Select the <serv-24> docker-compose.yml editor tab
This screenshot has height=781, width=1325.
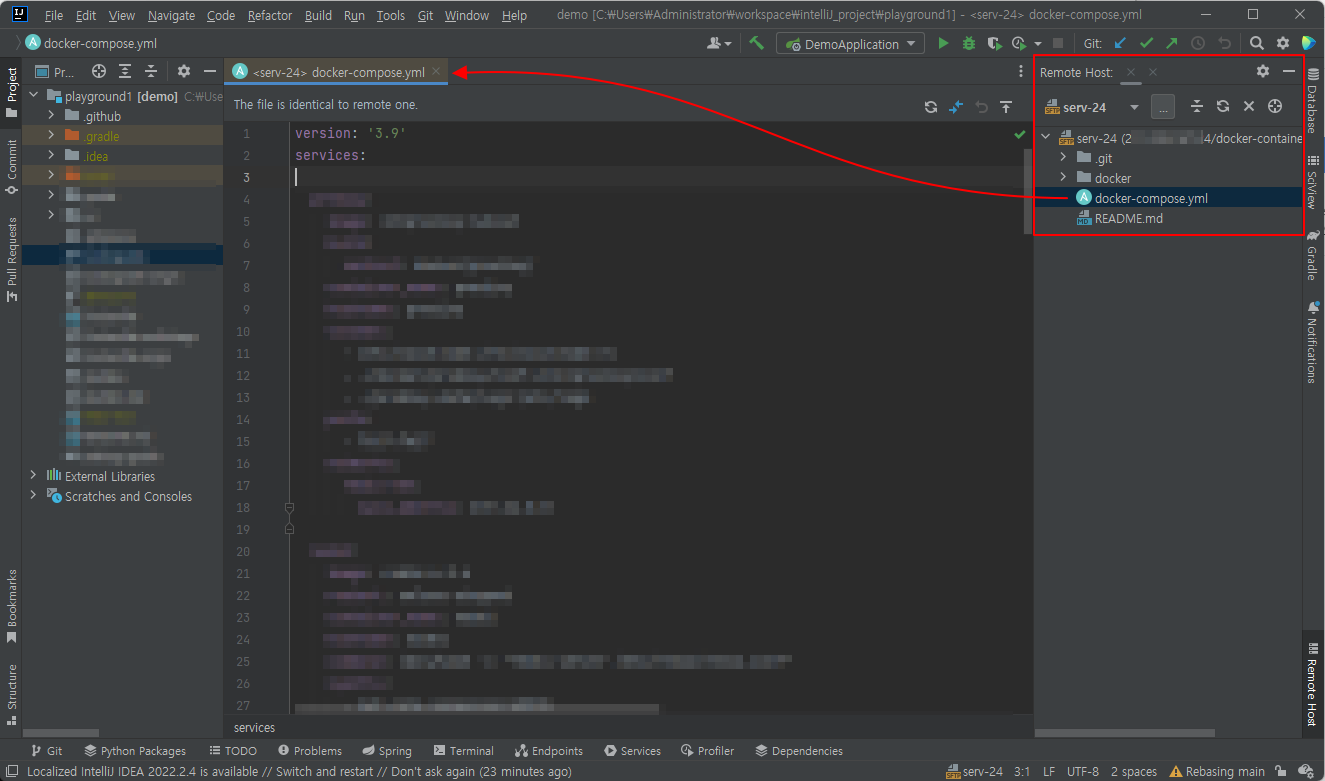pyautogui.click(x=338, y=72)
